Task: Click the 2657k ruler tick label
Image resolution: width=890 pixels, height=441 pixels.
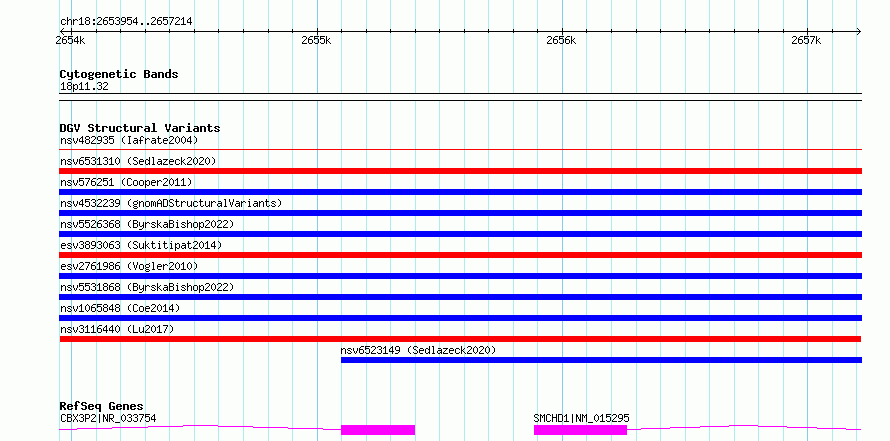Action: click(807, 41)
